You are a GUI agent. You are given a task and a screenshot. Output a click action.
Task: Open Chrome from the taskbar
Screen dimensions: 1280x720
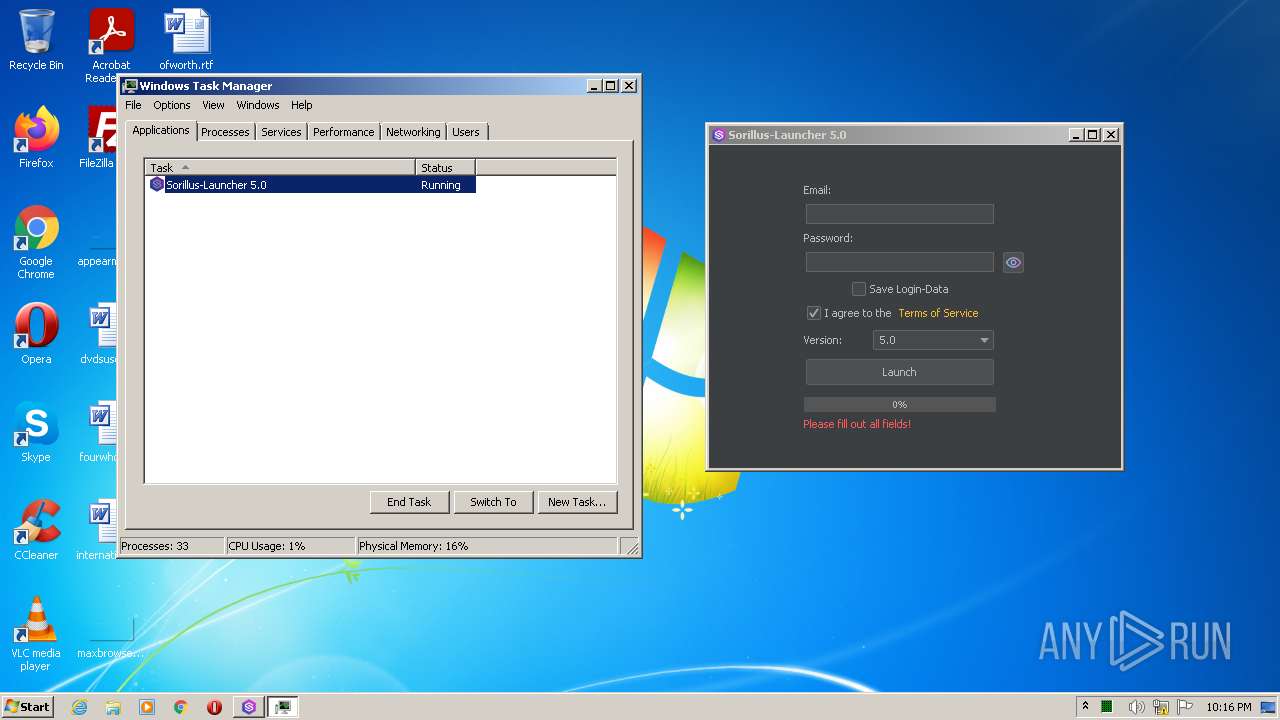[181, 707]
